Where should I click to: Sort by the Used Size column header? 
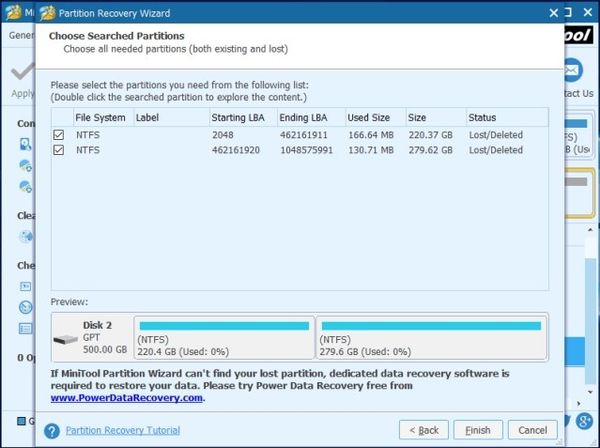[x=370, y=117]
